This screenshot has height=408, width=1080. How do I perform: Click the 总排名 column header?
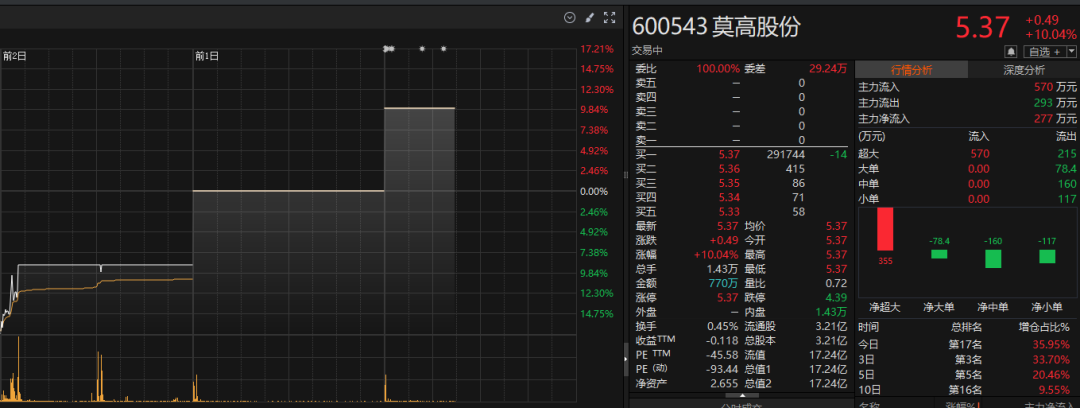(x=967, y=327)
